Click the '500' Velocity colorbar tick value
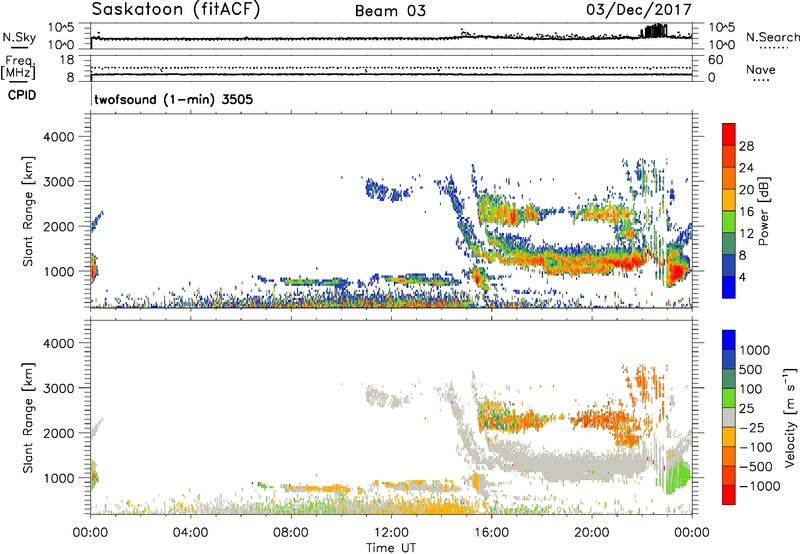800x554 pixels. [751, 369]
